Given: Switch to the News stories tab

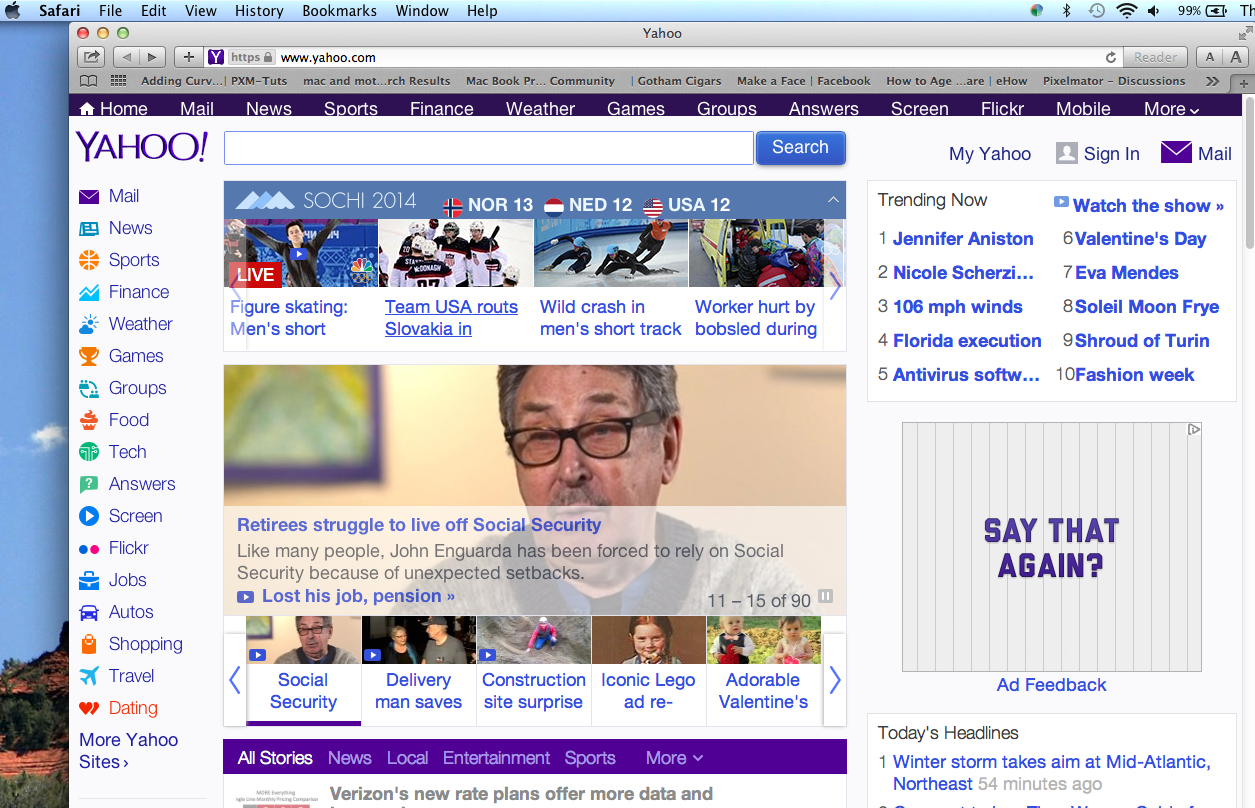Looking at the screenshot, I should [349, 758].
